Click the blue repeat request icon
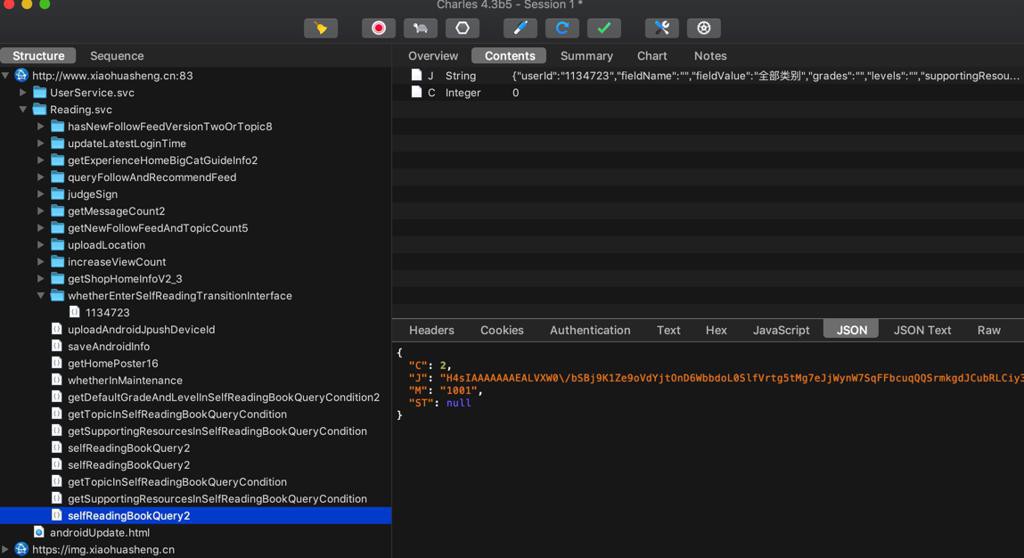This screenshot has width=1024, height=558. [562, 28]
